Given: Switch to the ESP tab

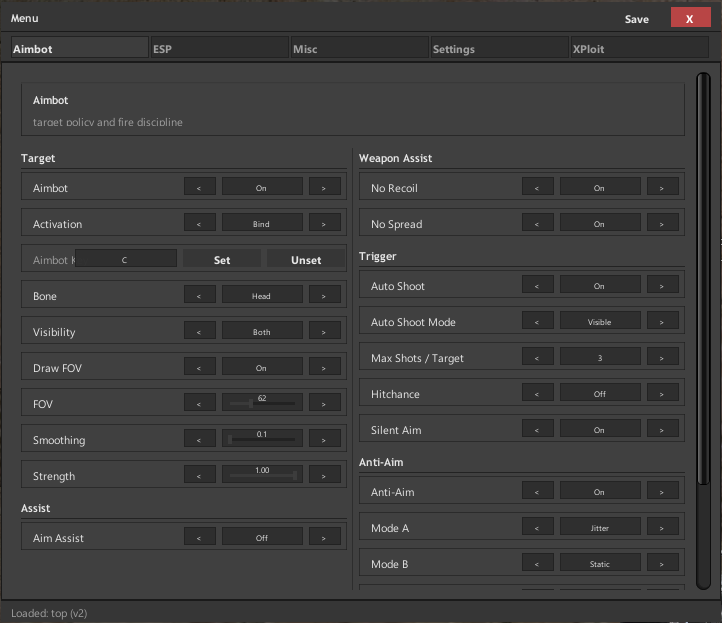Looking at the screenshot, I should pos(220,48).
